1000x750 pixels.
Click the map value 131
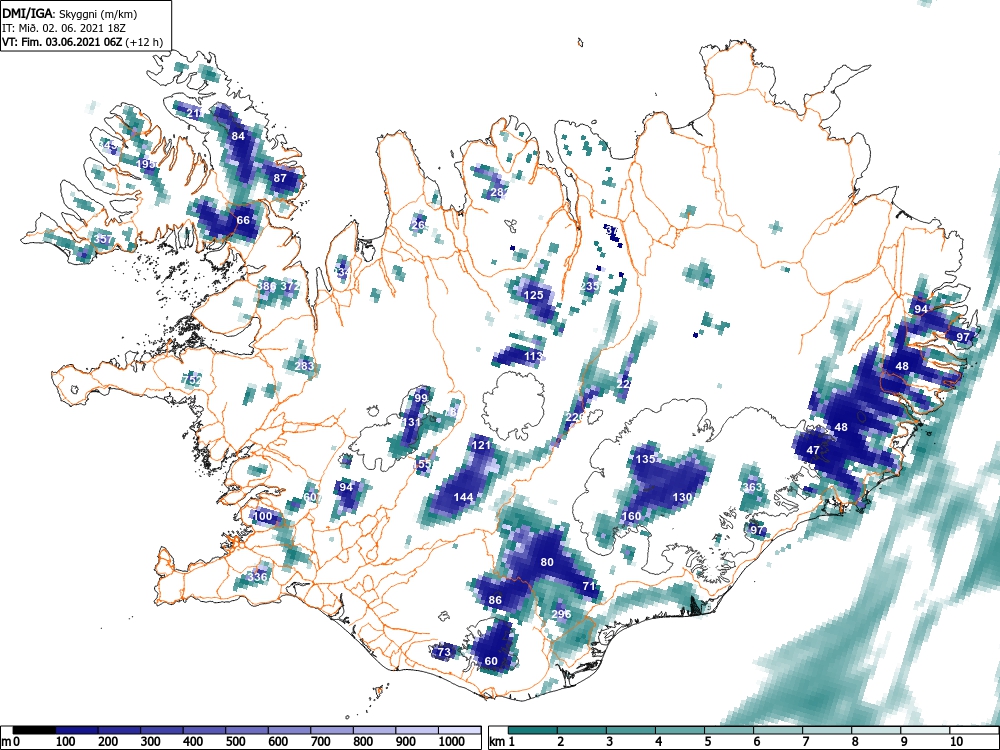pos(411,422)
